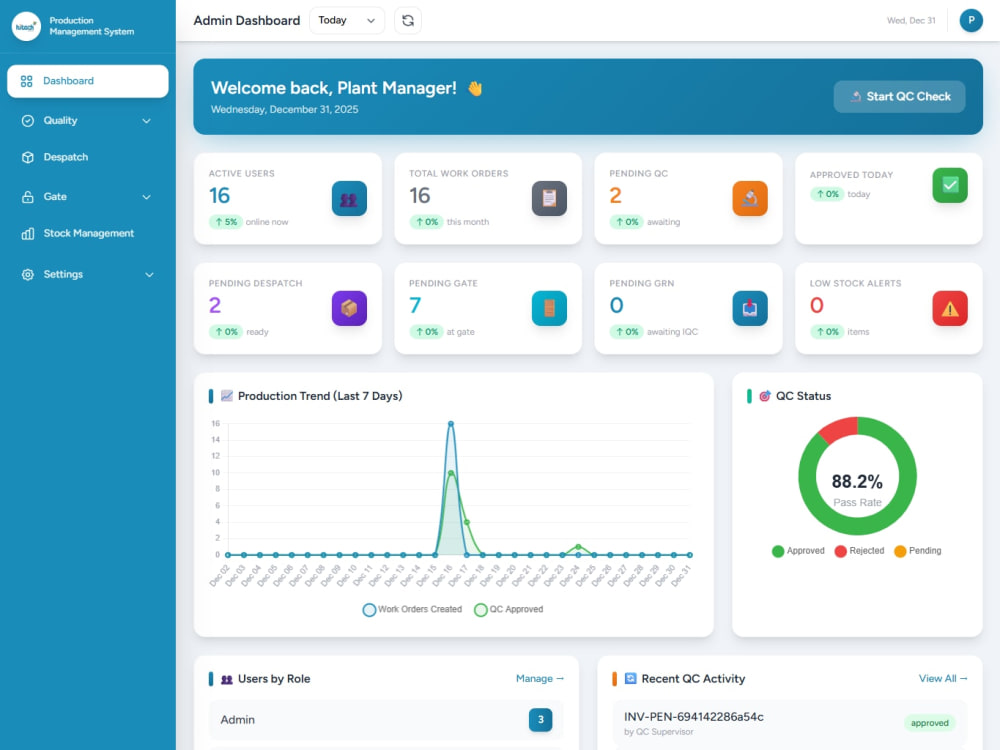Click the Wednesday, December 31, 2025 banner date
Image resolution: width=1000 pixels, height=750 pixels.
pos(284,110)
